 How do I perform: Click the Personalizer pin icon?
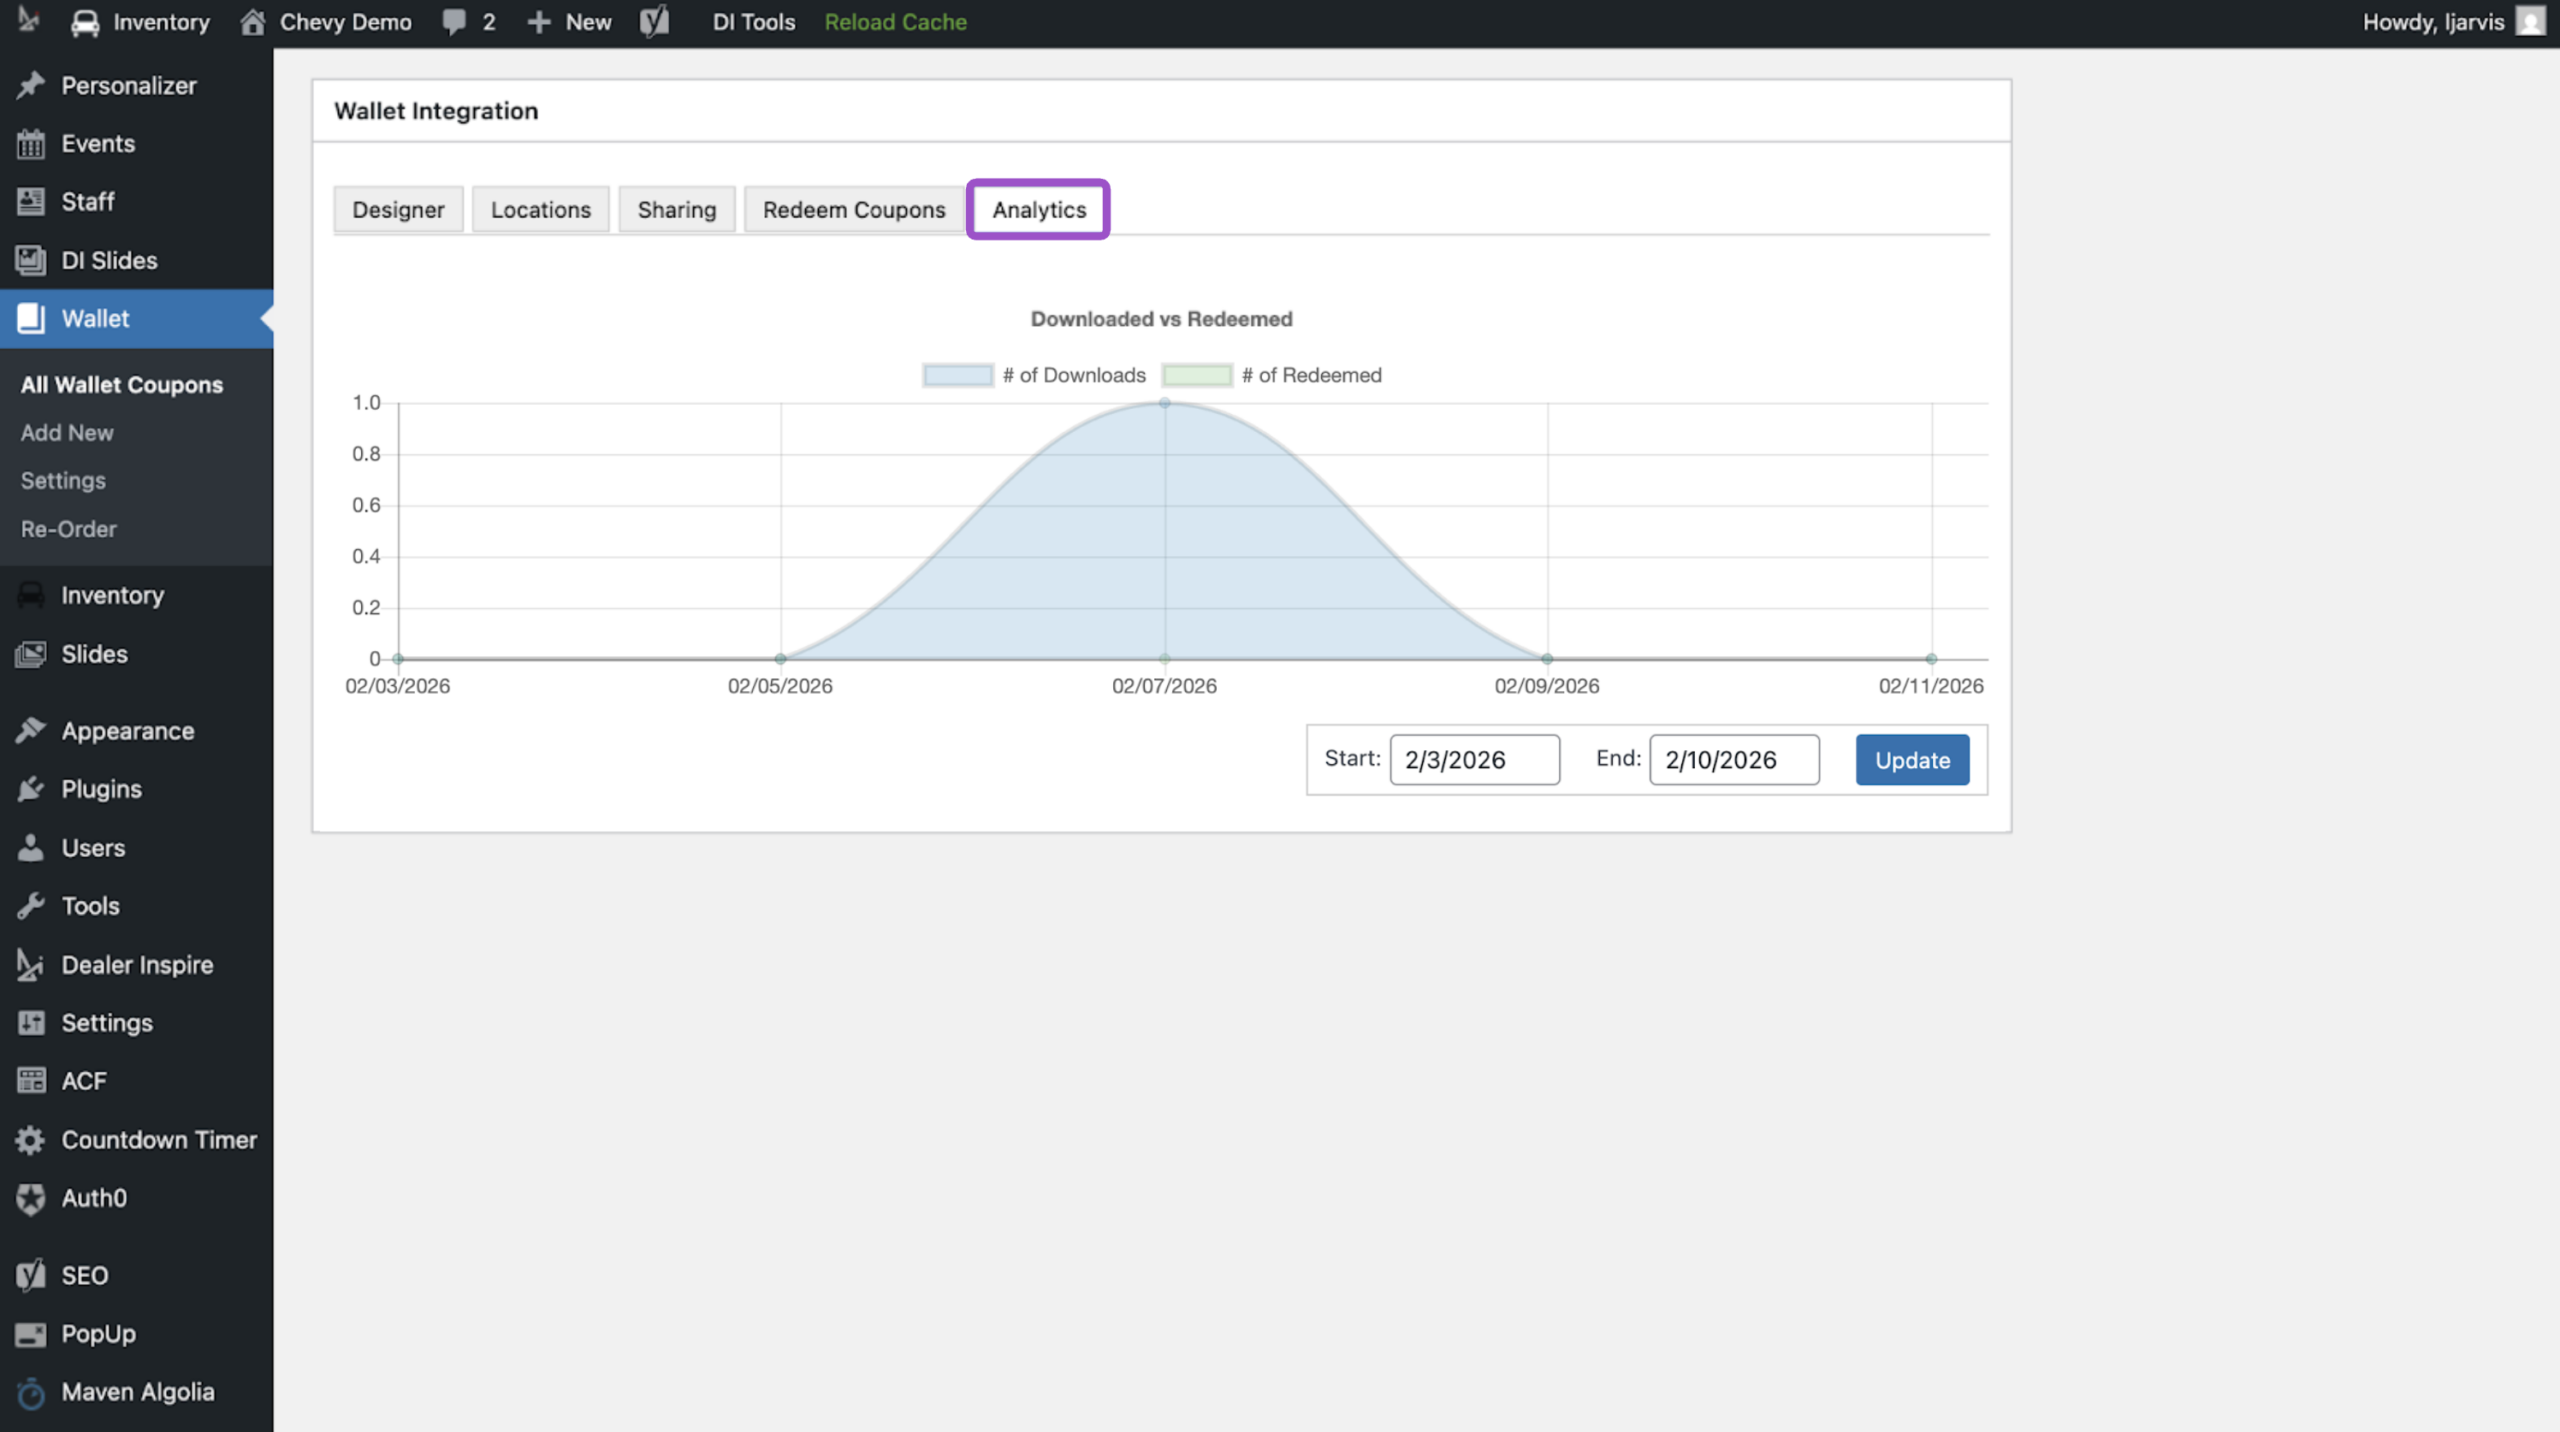[x=31, y=86]
